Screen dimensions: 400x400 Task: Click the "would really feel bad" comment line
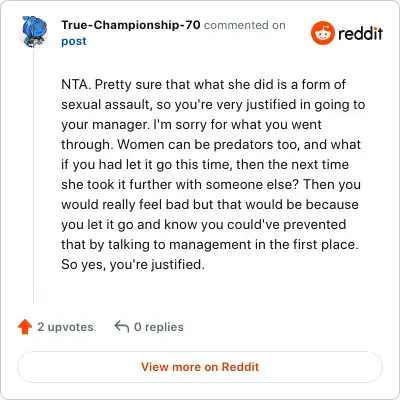[x=210, y=205]
